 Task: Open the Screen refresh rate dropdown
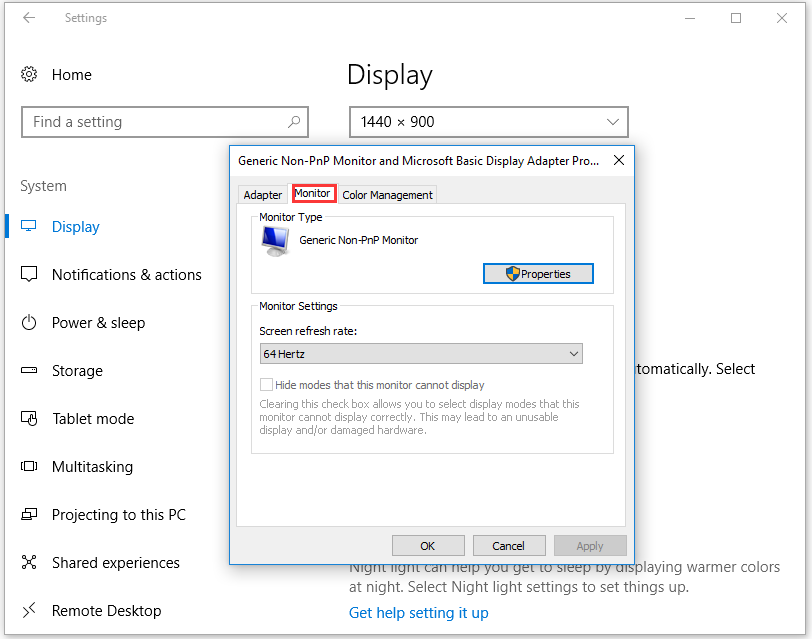421,354
